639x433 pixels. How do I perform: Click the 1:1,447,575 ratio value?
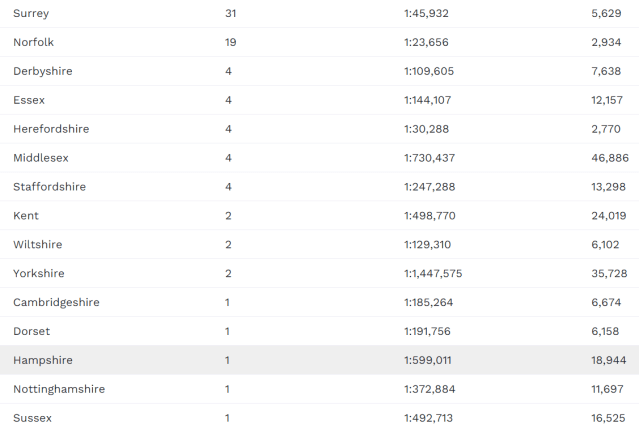433,274
